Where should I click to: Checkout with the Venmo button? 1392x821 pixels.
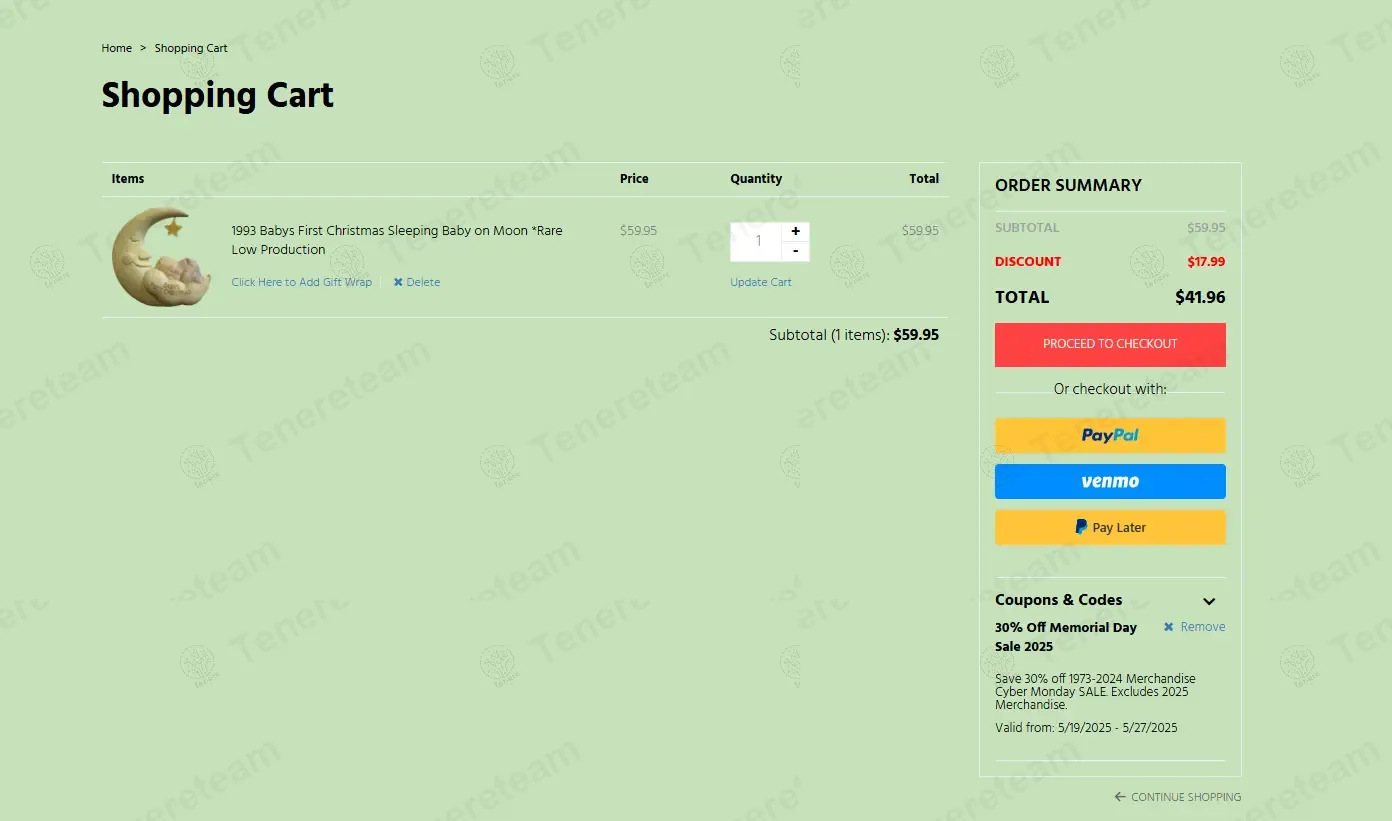pyautogui.click(x=1110, y=481)
